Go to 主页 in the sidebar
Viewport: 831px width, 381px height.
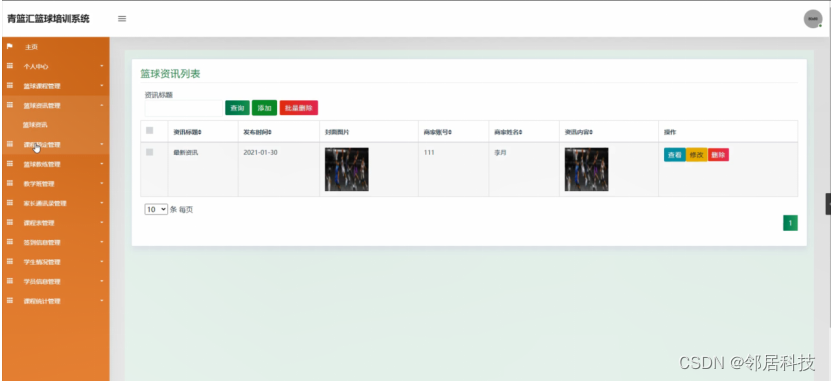click(31, 47)
